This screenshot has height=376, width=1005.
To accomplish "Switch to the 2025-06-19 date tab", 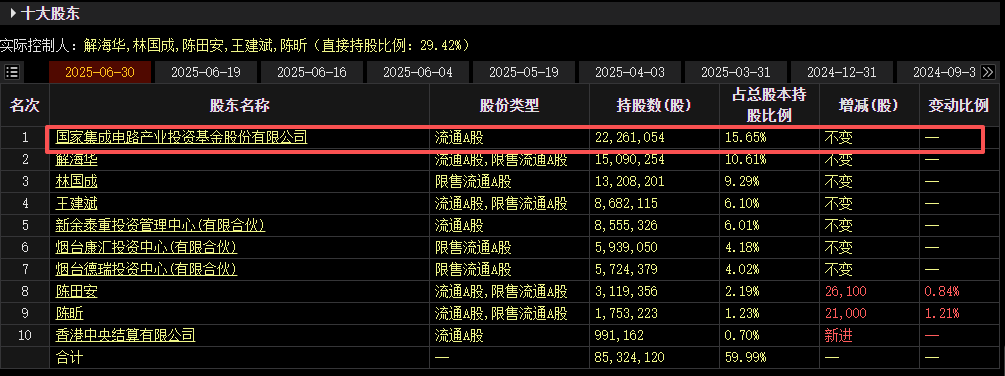I will coord(206,72).
